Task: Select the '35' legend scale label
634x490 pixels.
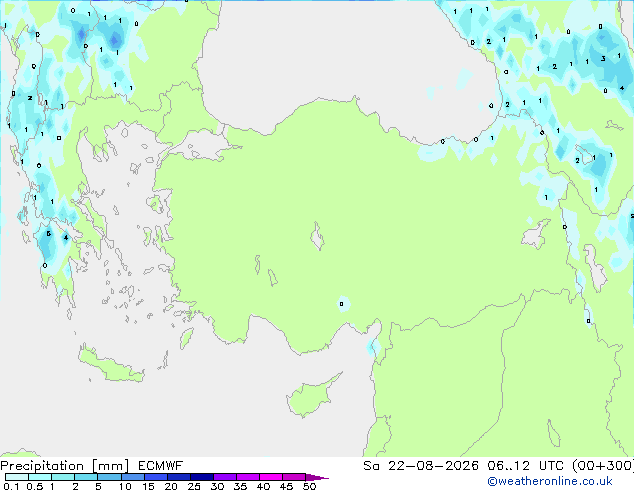Action: (x=240, y=486)
